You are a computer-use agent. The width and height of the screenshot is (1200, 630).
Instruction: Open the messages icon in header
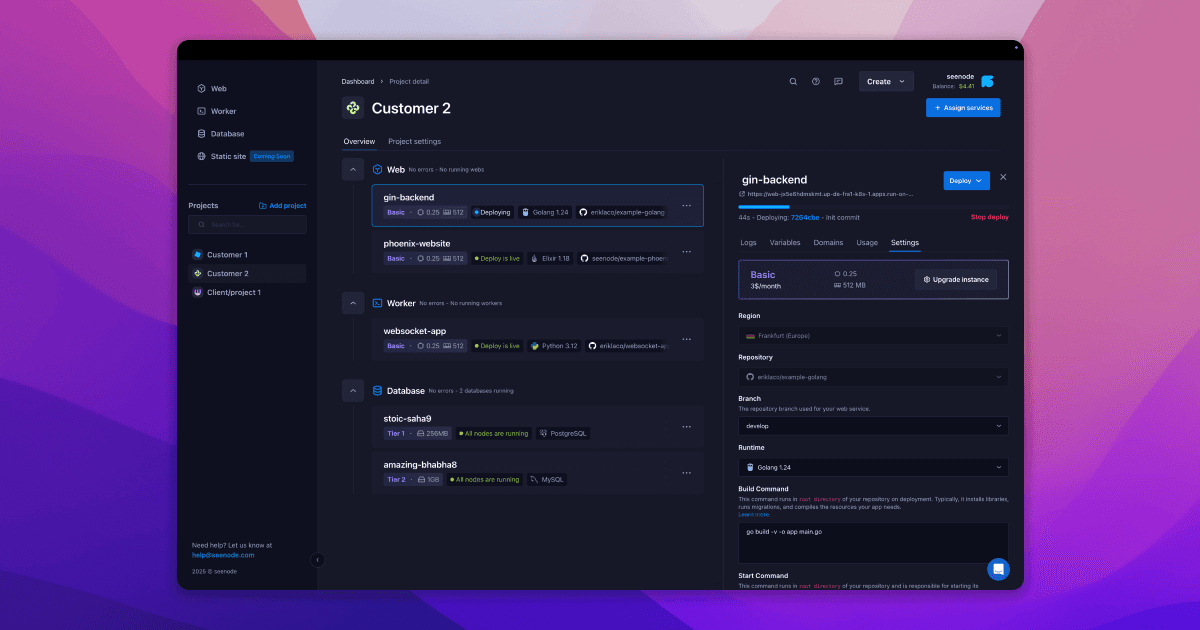[838, 82]
